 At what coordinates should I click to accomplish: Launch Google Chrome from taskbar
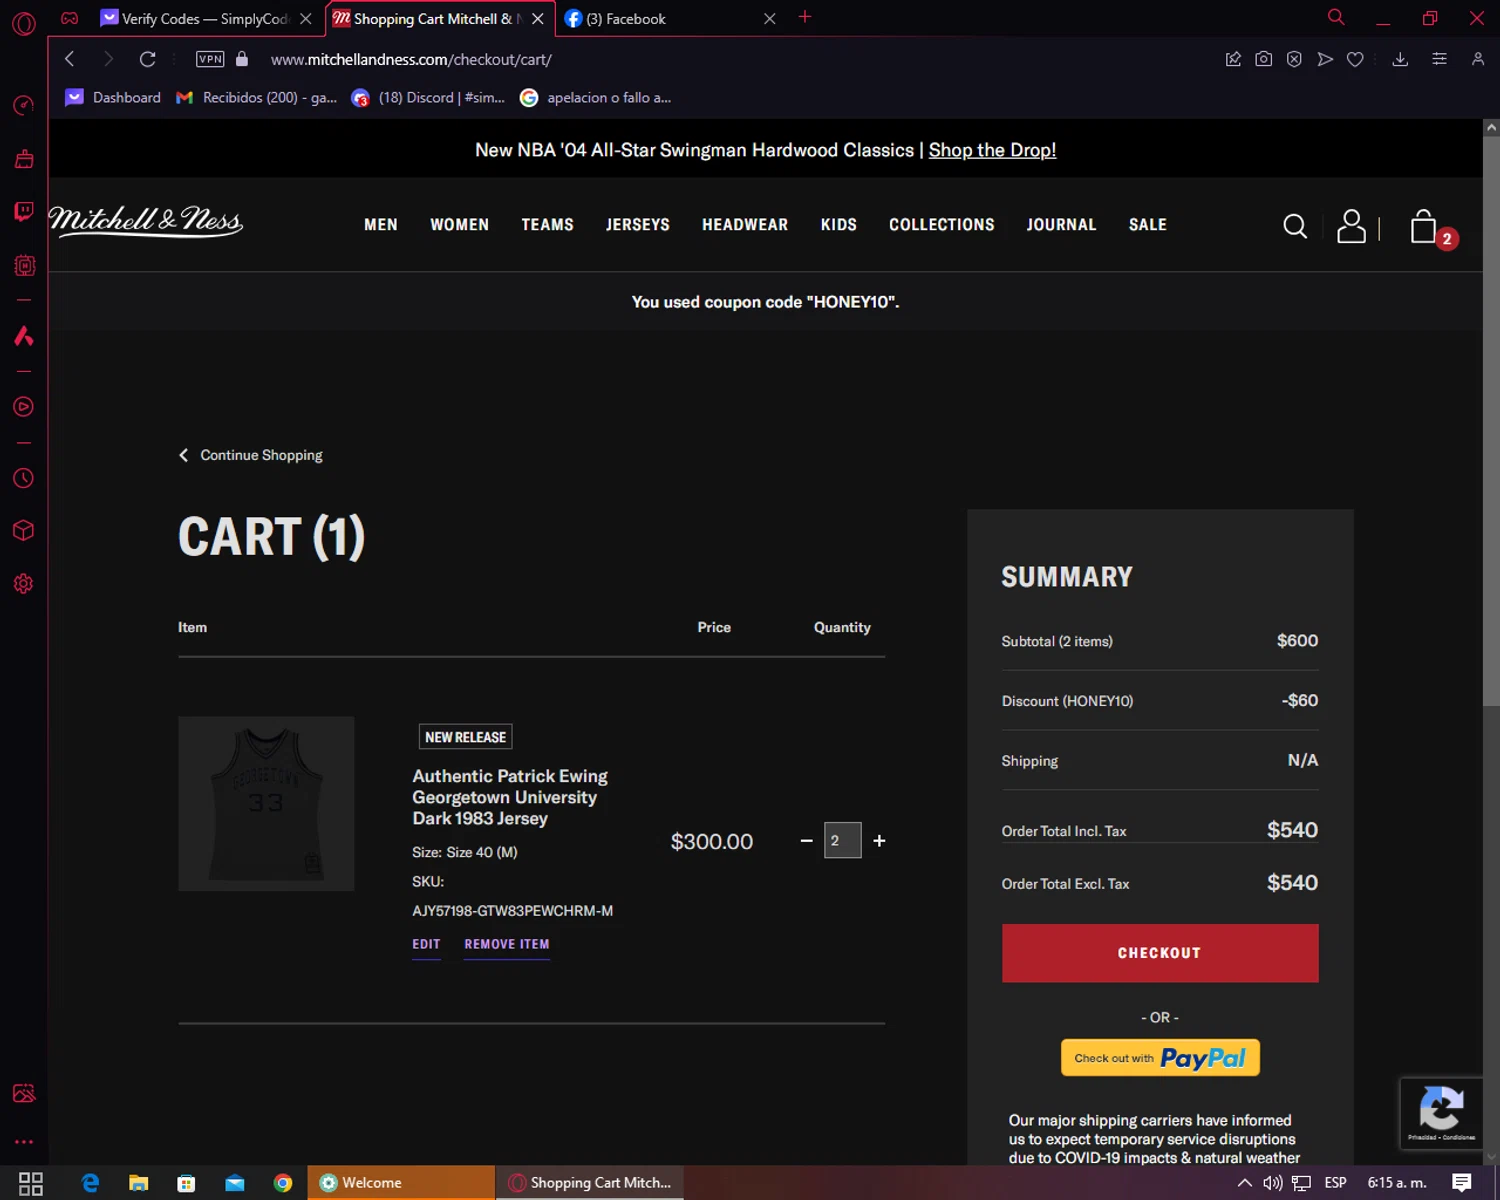tap(283, 1183)
